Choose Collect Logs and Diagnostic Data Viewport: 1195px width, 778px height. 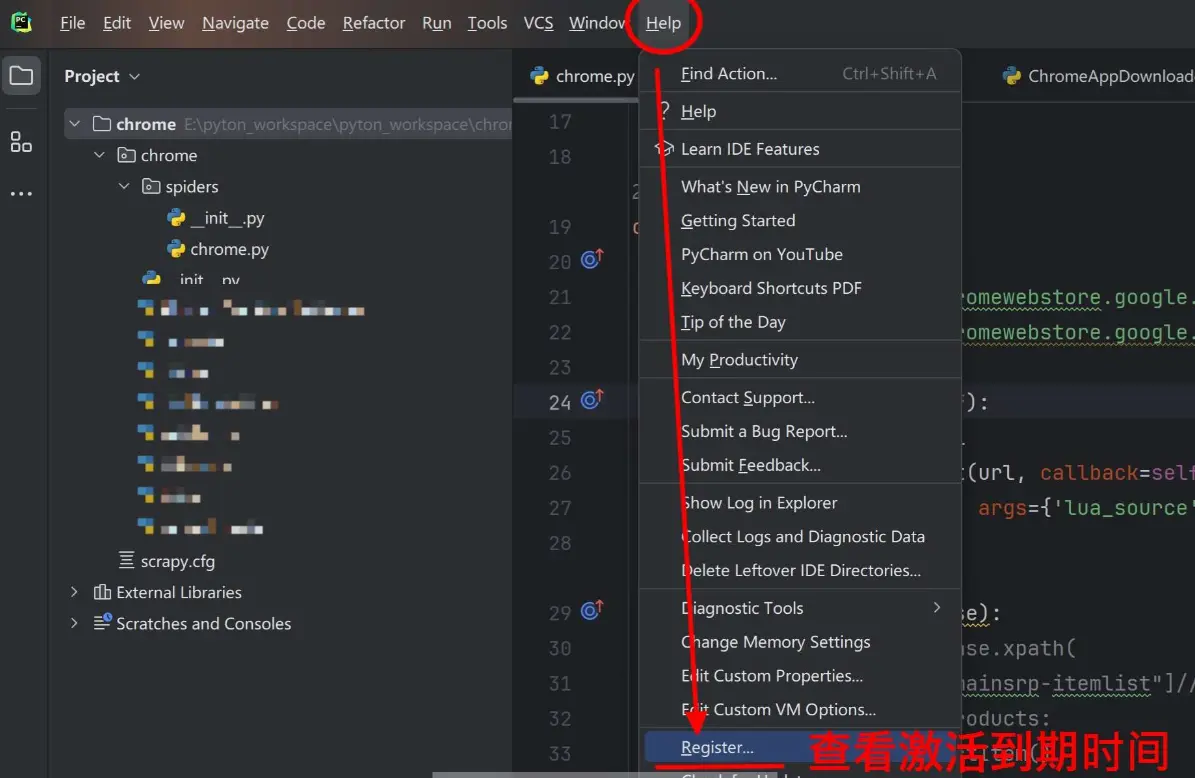click(800, 536)
